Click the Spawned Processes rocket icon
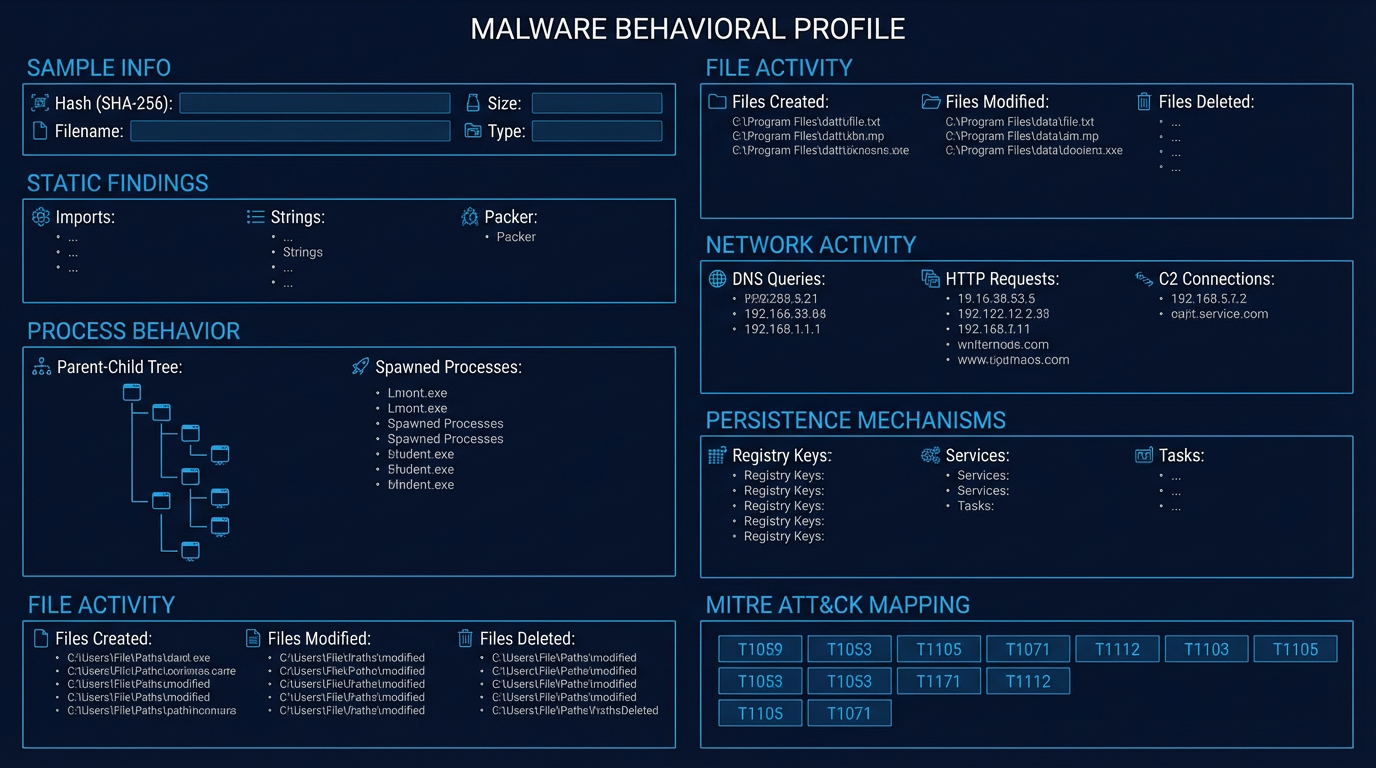The height and width of the screenshot is (768, 1376). click(x=359, y=366)
